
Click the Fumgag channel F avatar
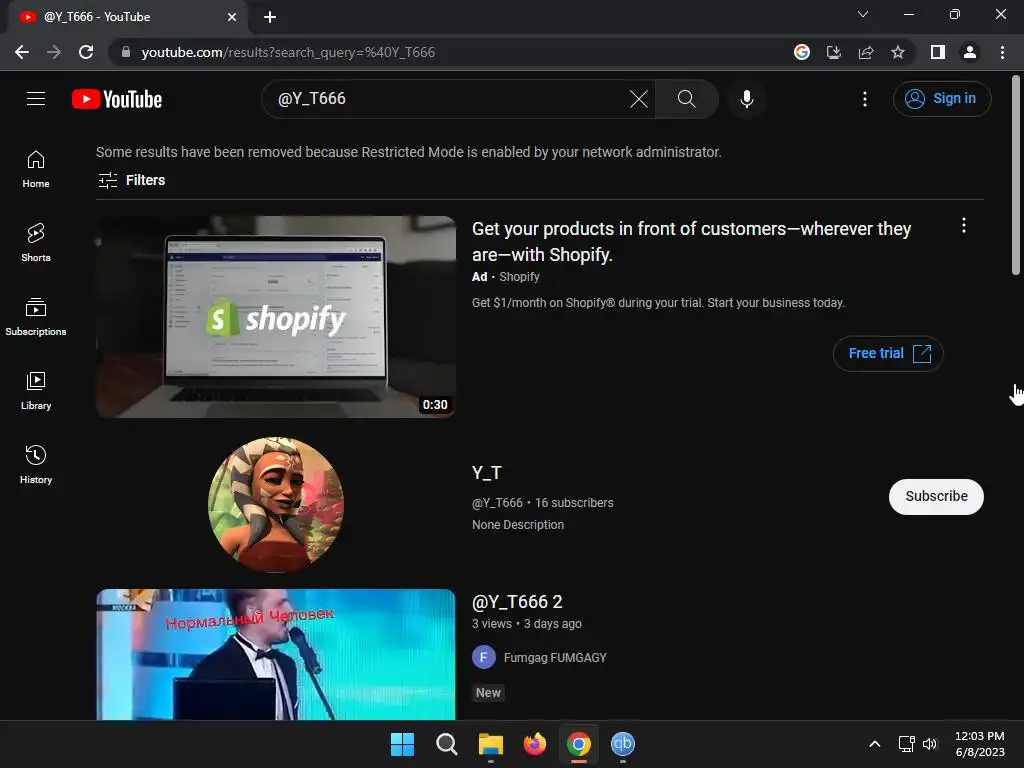483,658
